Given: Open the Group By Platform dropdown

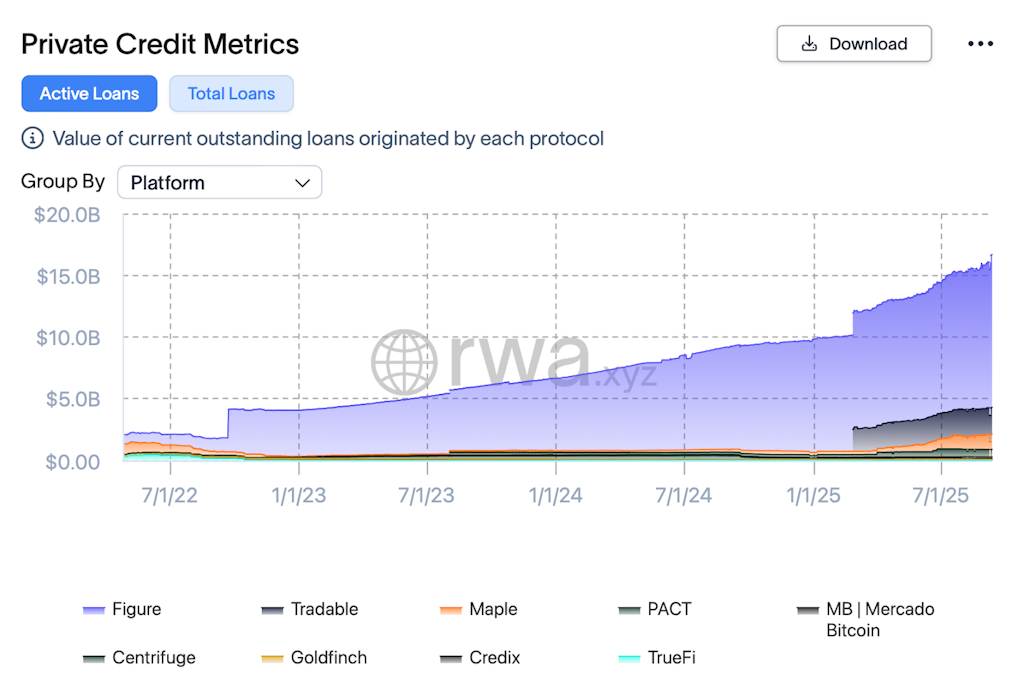Looking at the screenshot, I should pos(219,183).
